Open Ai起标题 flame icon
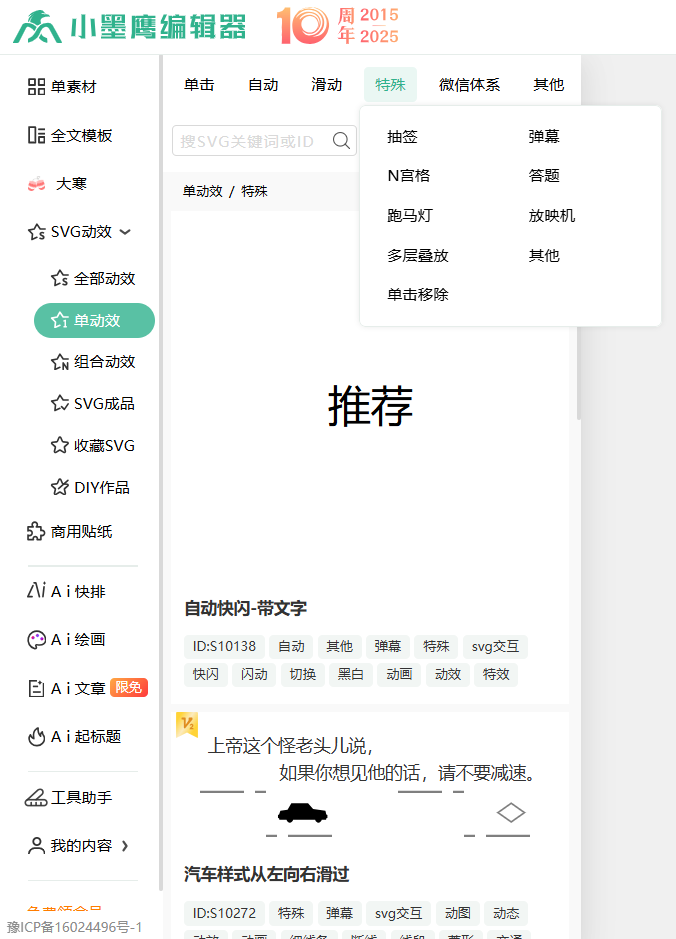The image size is (676, 939). click(36, 737)
